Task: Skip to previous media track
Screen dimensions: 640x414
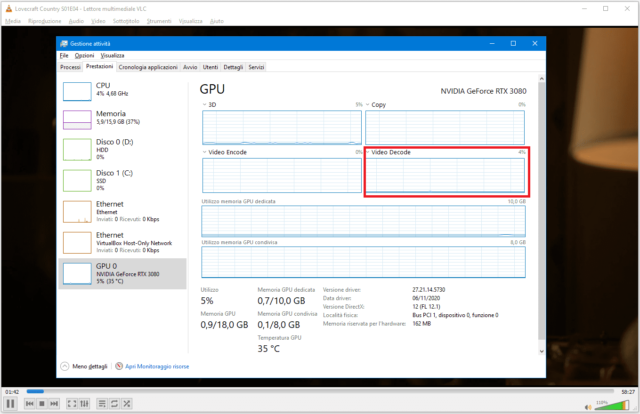Action: click(x=28, y=403)
